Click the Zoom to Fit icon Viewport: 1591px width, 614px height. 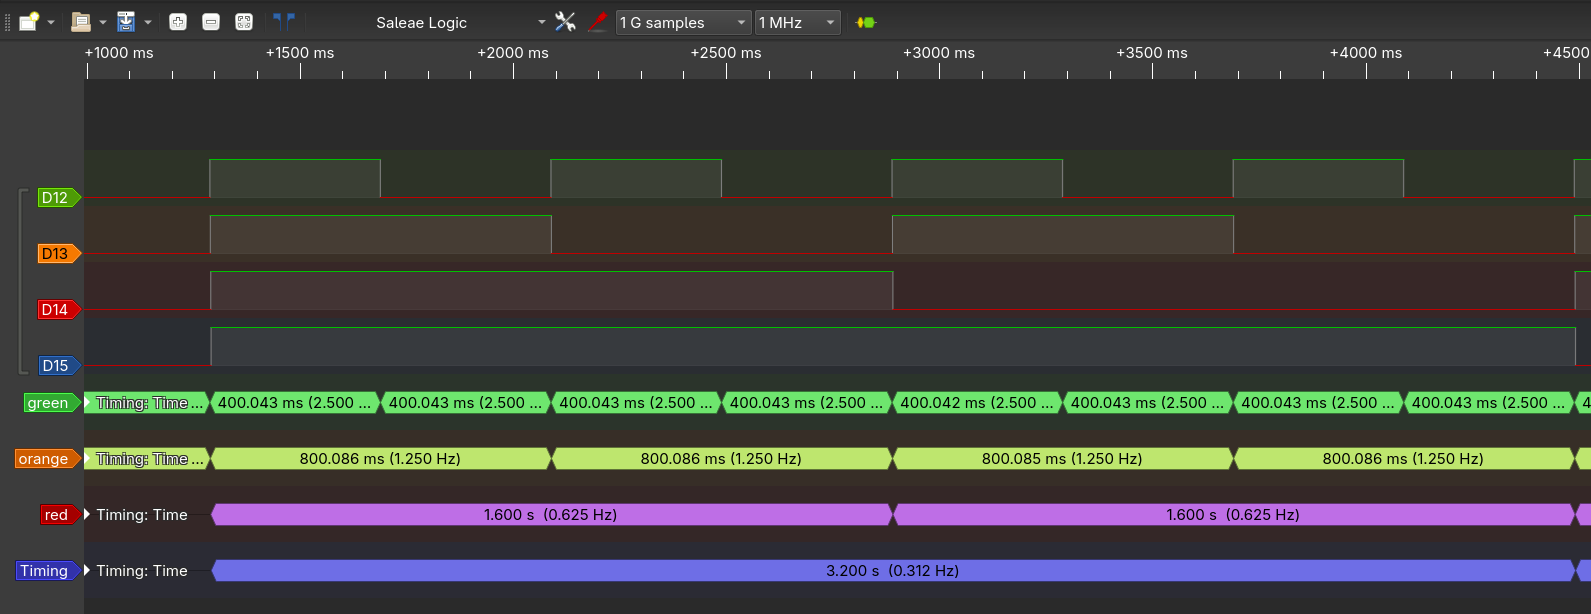coord(244,22)
